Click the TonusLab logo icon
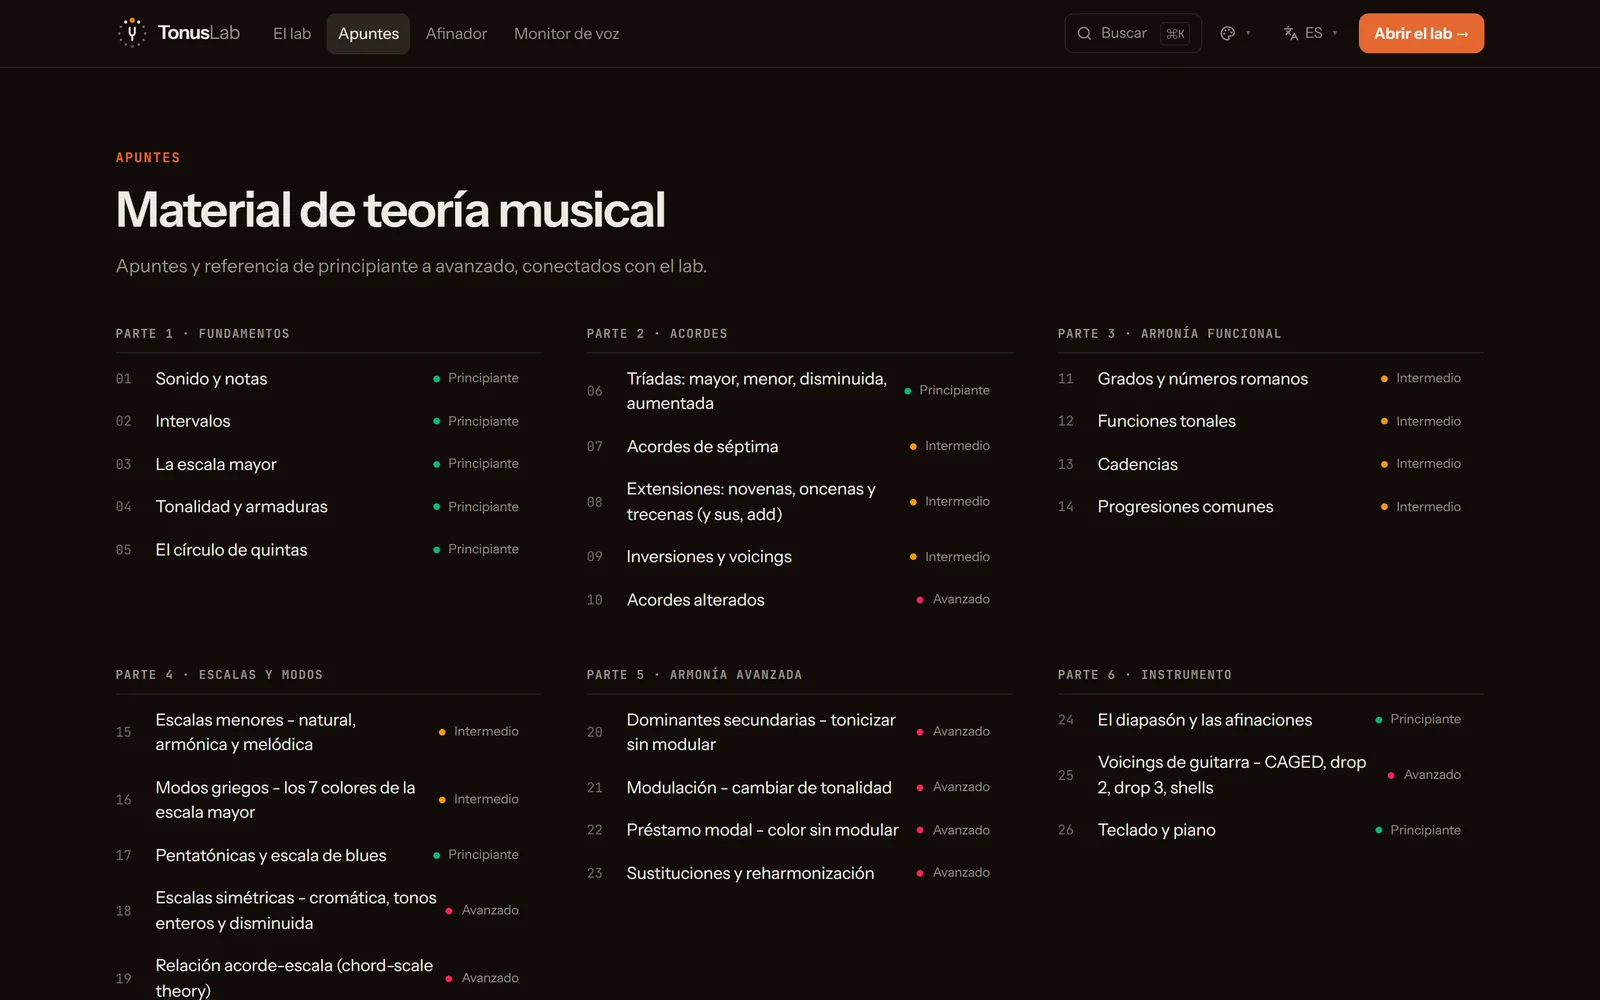The height and width of the screenshot is (1000, 1600). [x=132, y=33]
